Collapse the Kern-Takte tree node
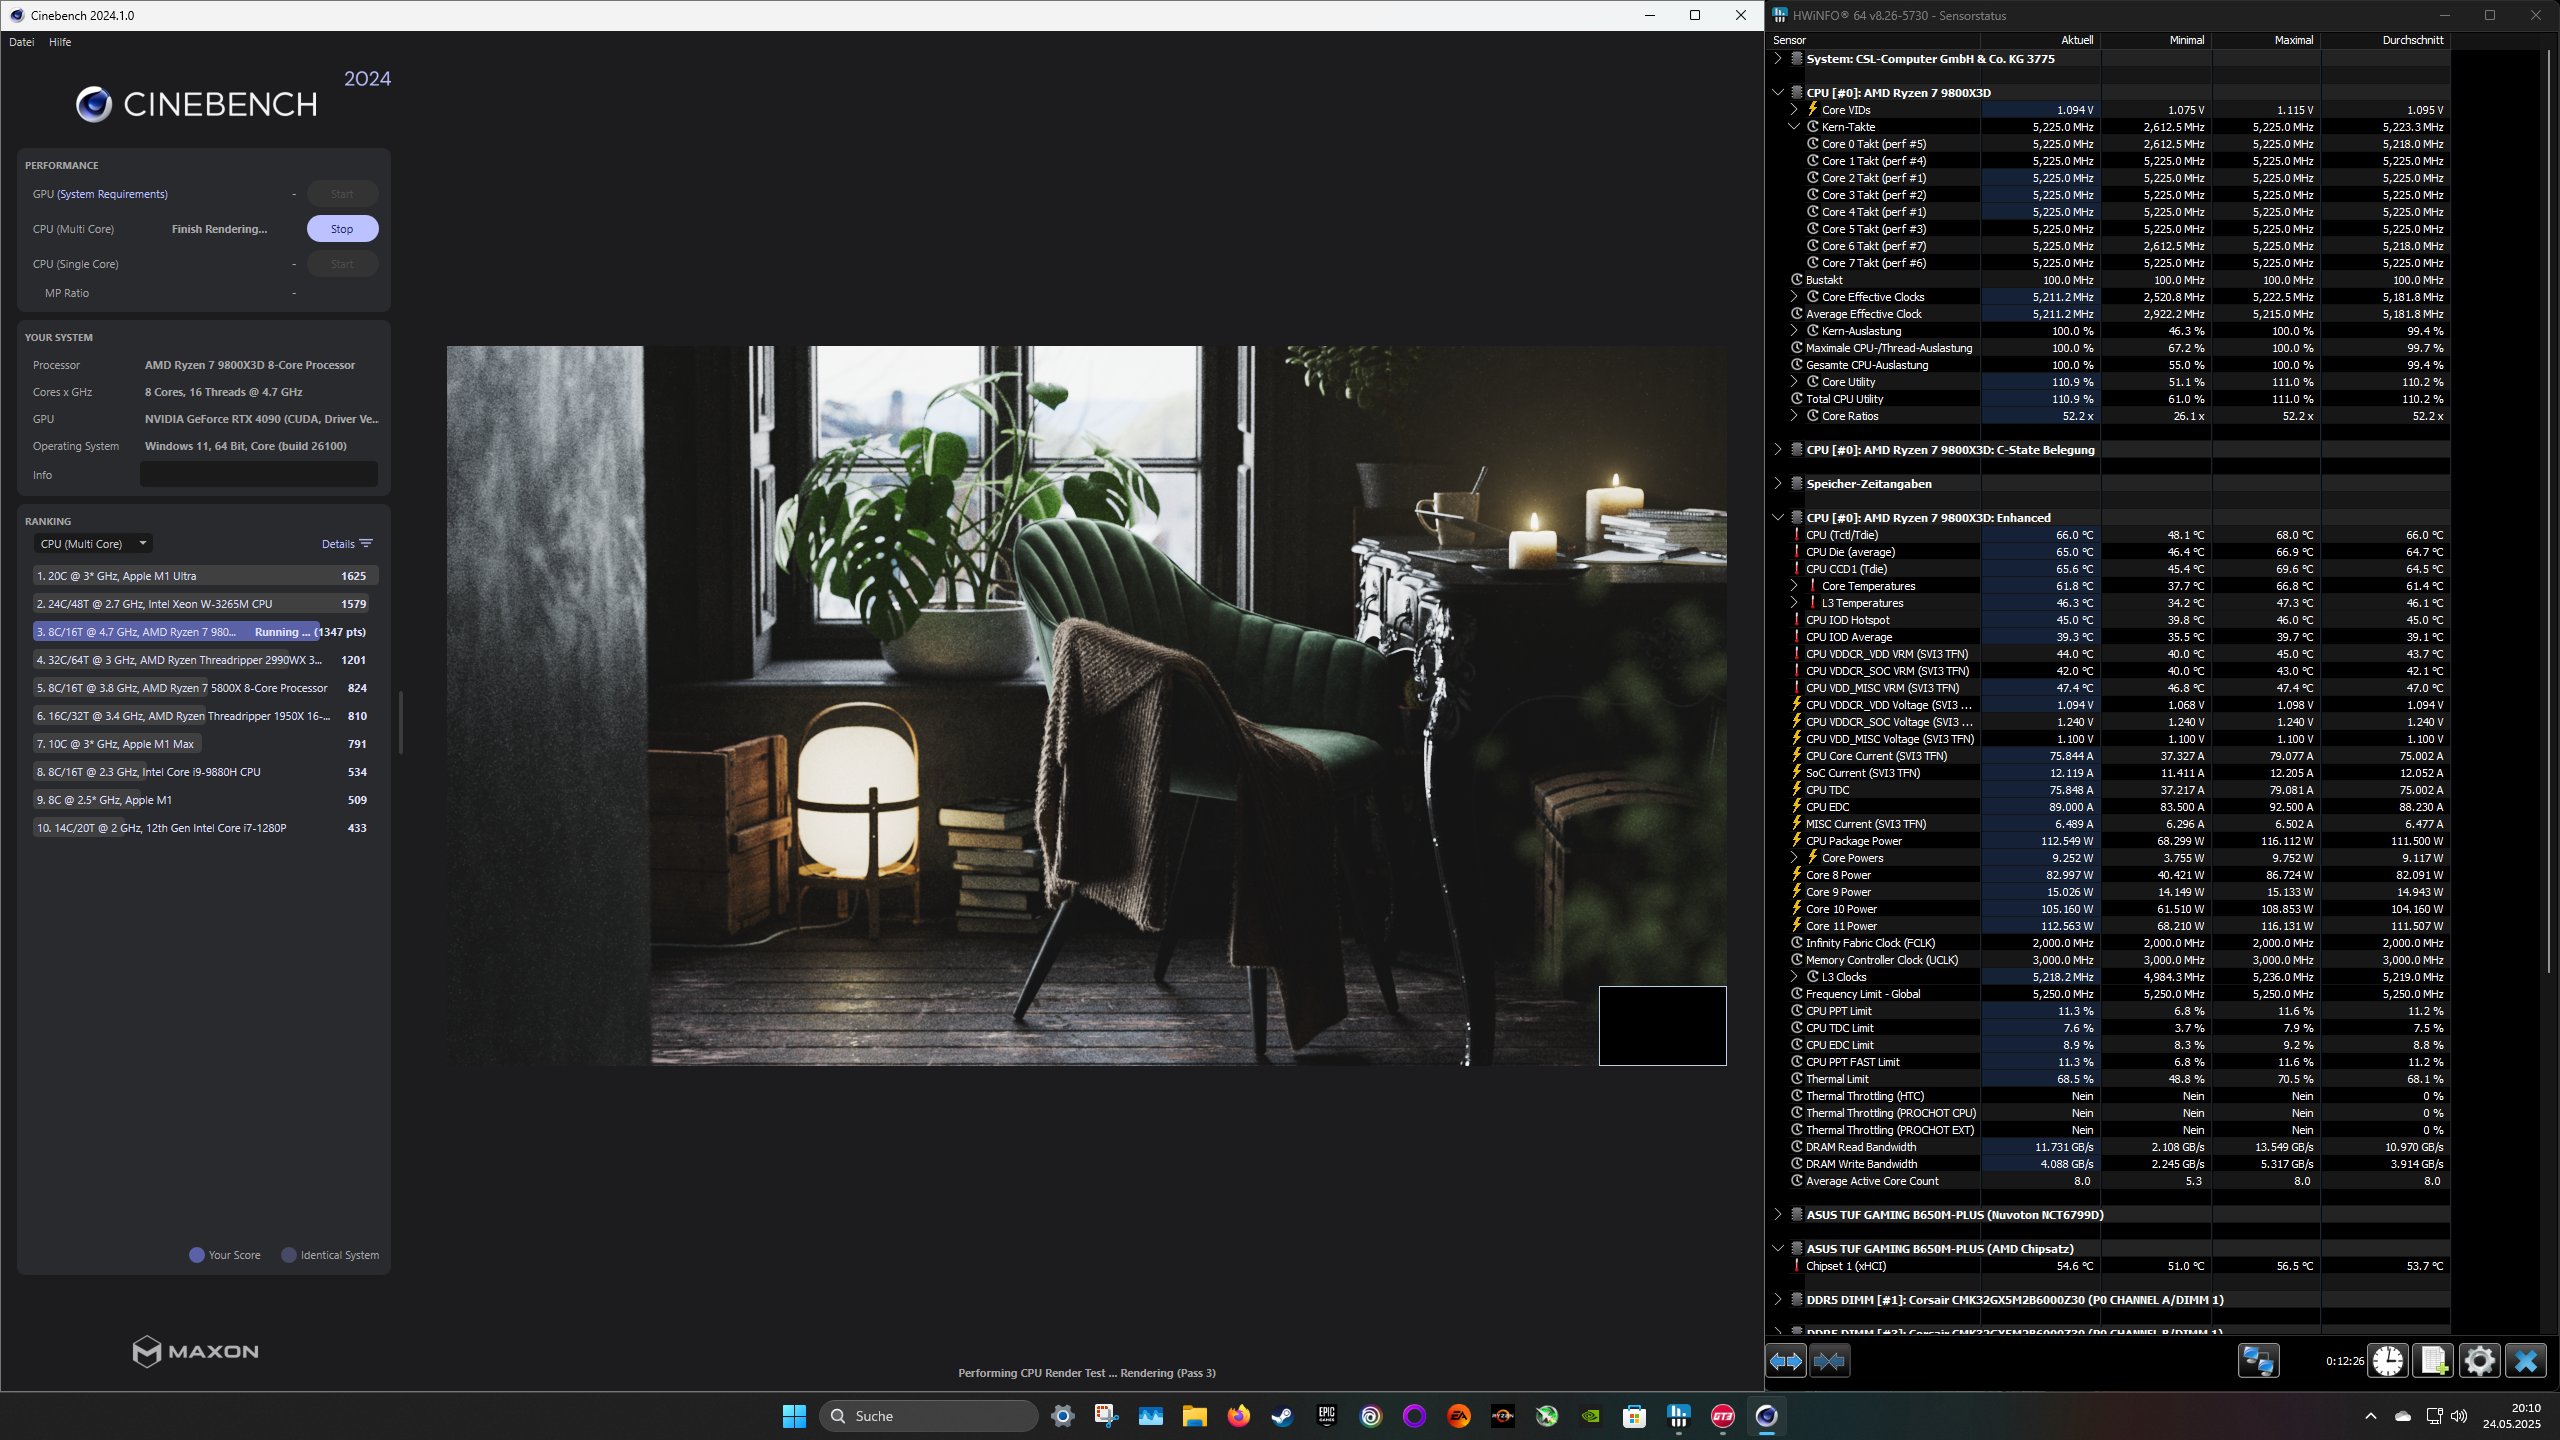The width and height of the screenshot is (2560, 1440). click(1794, 127)
